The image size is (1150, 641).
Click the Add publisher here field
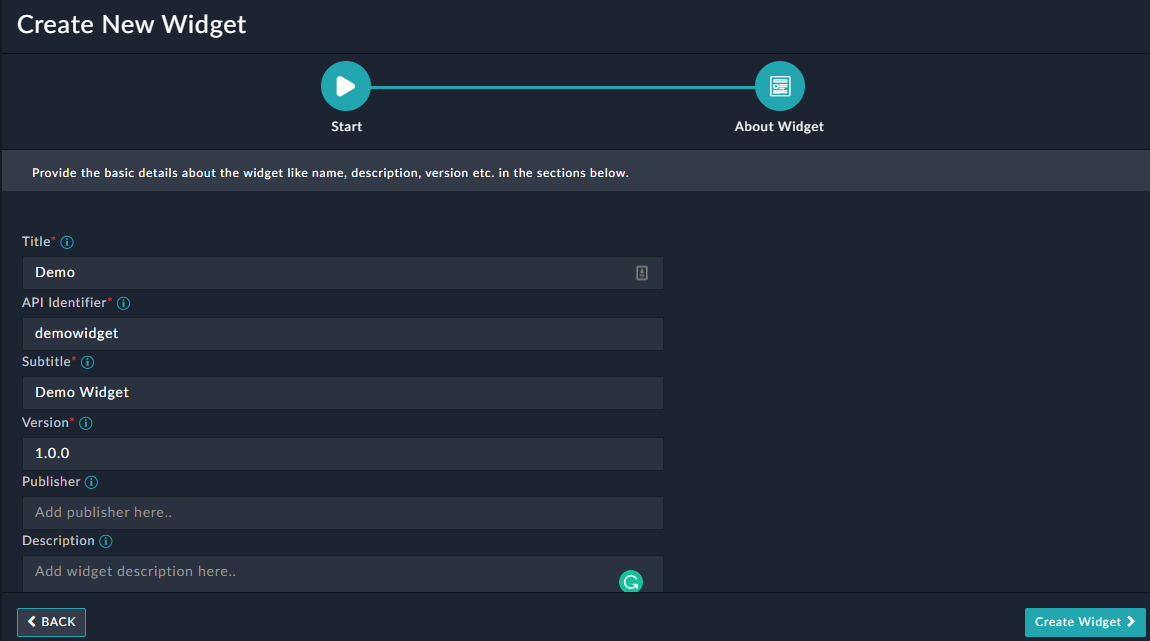[x=300, y=512]
